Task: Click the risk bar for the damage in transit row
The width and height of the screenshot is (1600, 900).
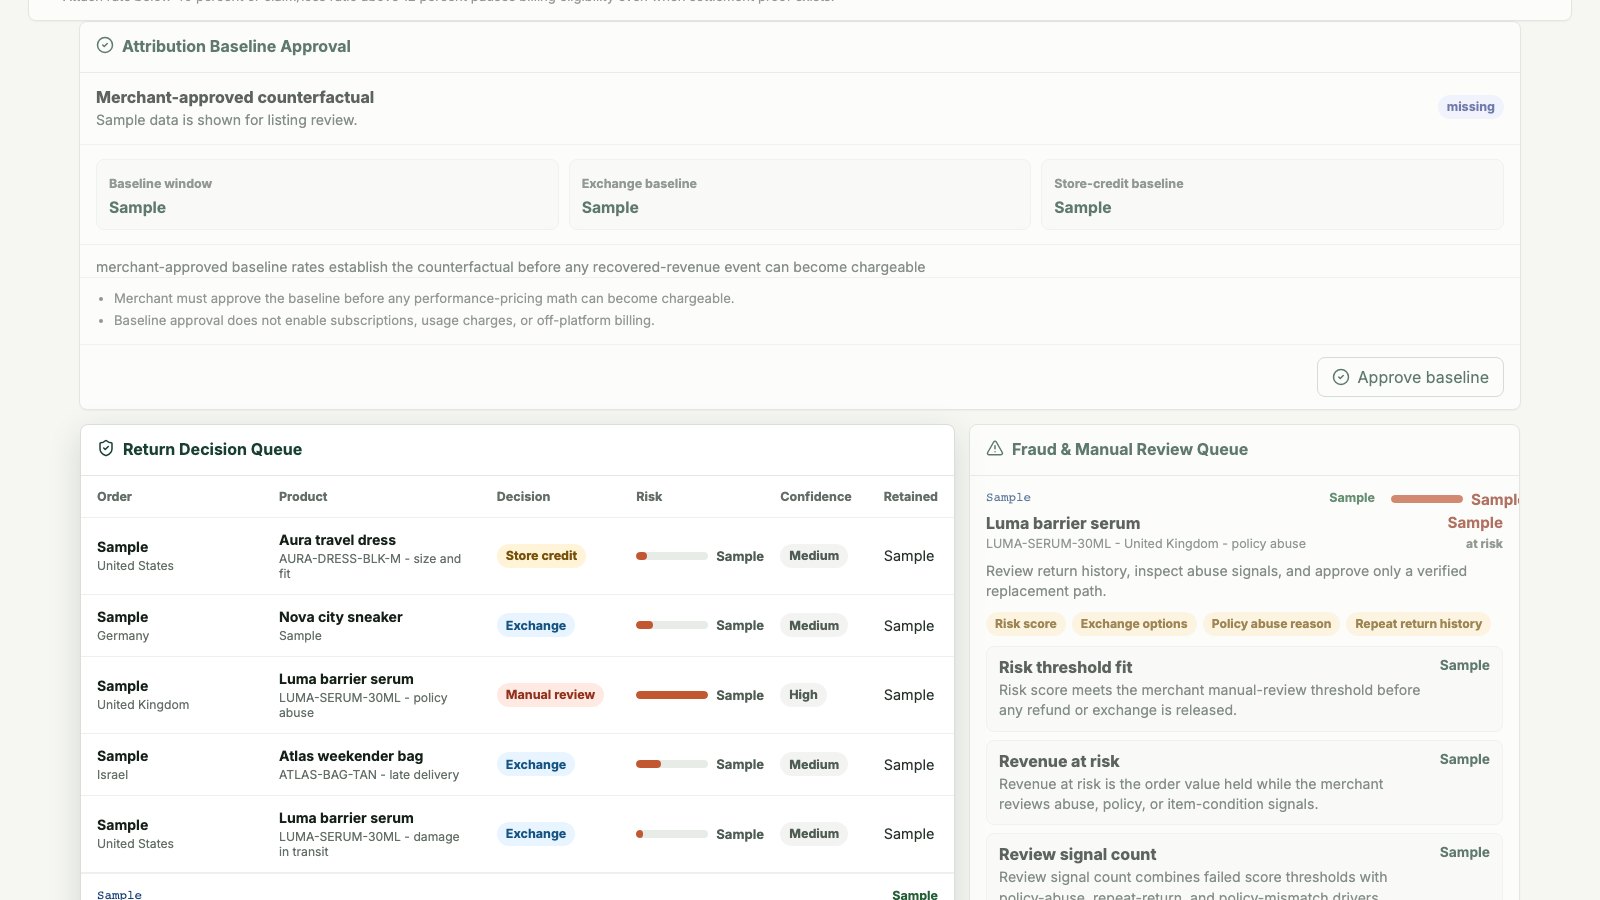Action: click(672, 834)
